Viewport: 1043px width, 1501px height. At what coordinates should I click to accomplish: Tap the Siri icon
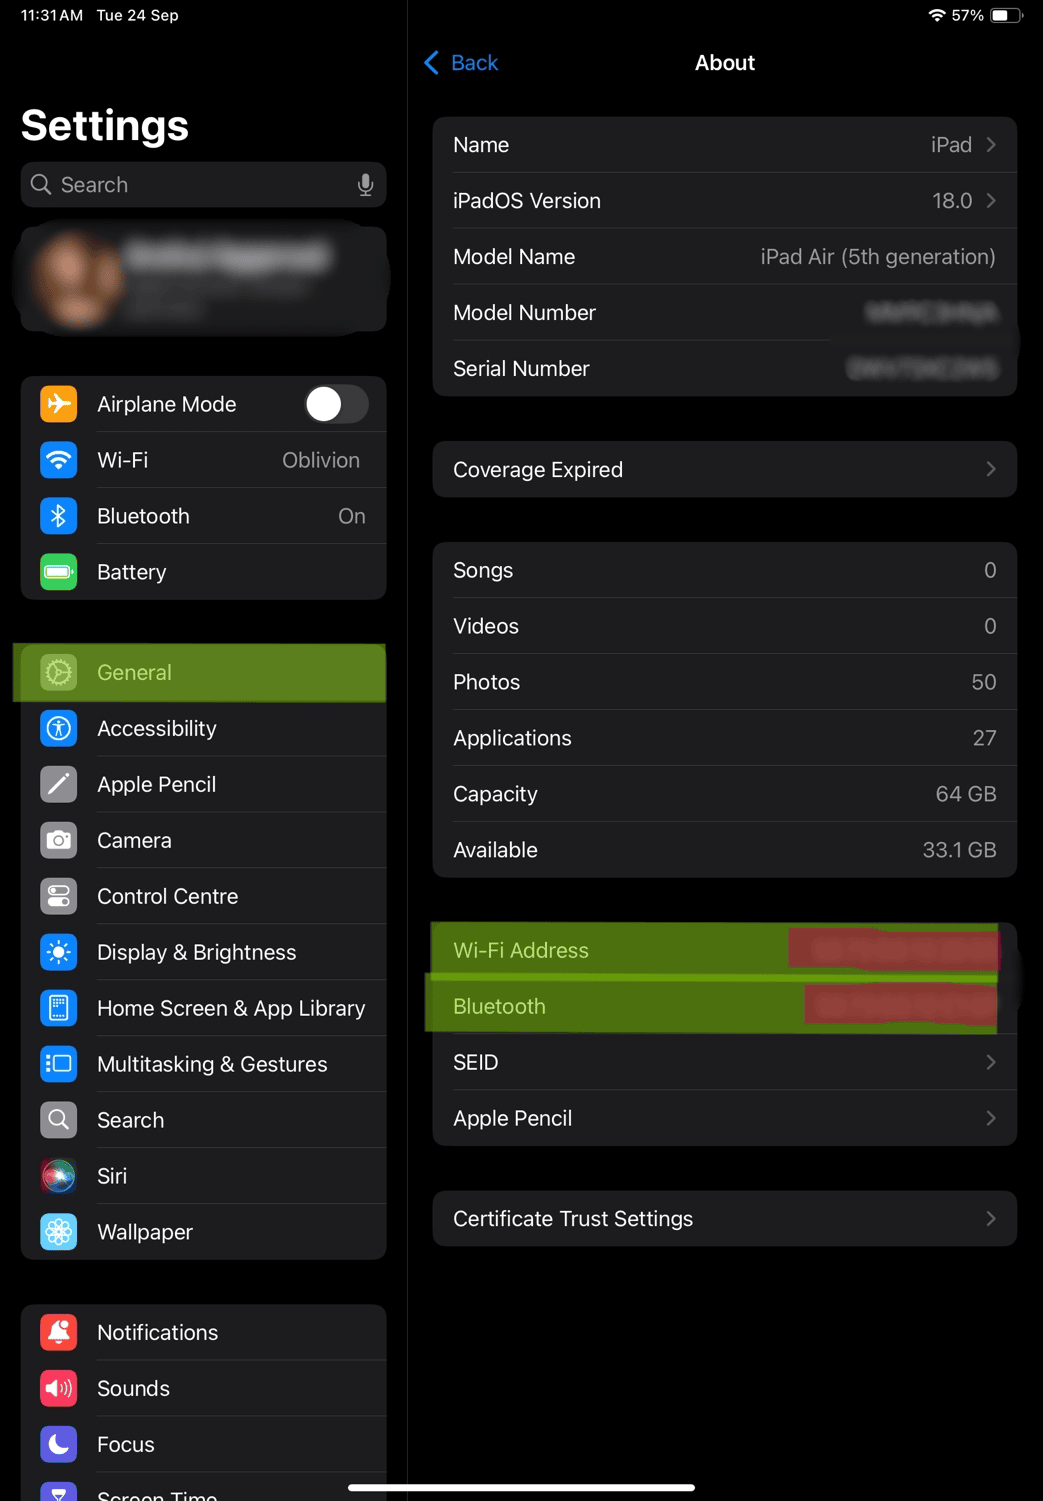(x=58, y=1176)
